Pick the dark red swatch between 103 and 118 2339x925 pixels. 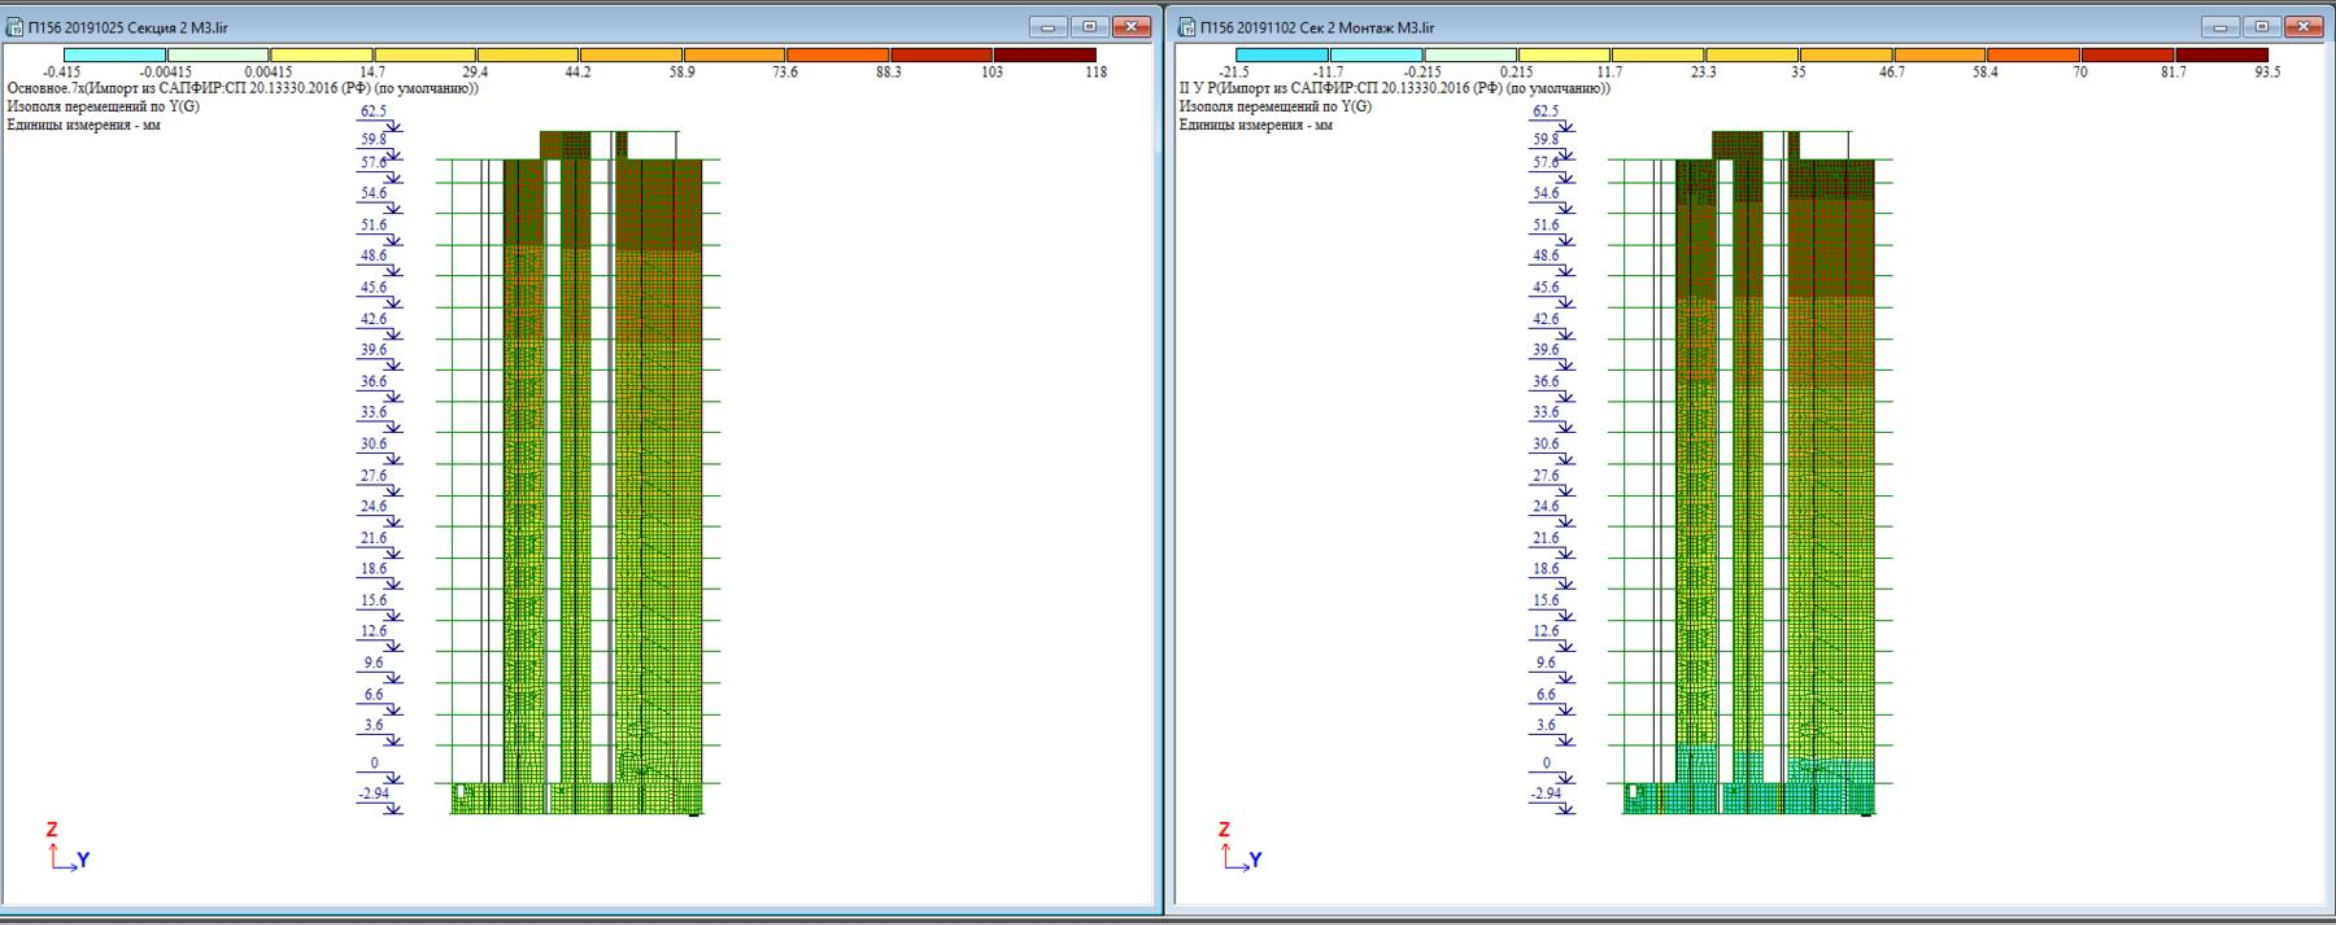coord(1044,55)
